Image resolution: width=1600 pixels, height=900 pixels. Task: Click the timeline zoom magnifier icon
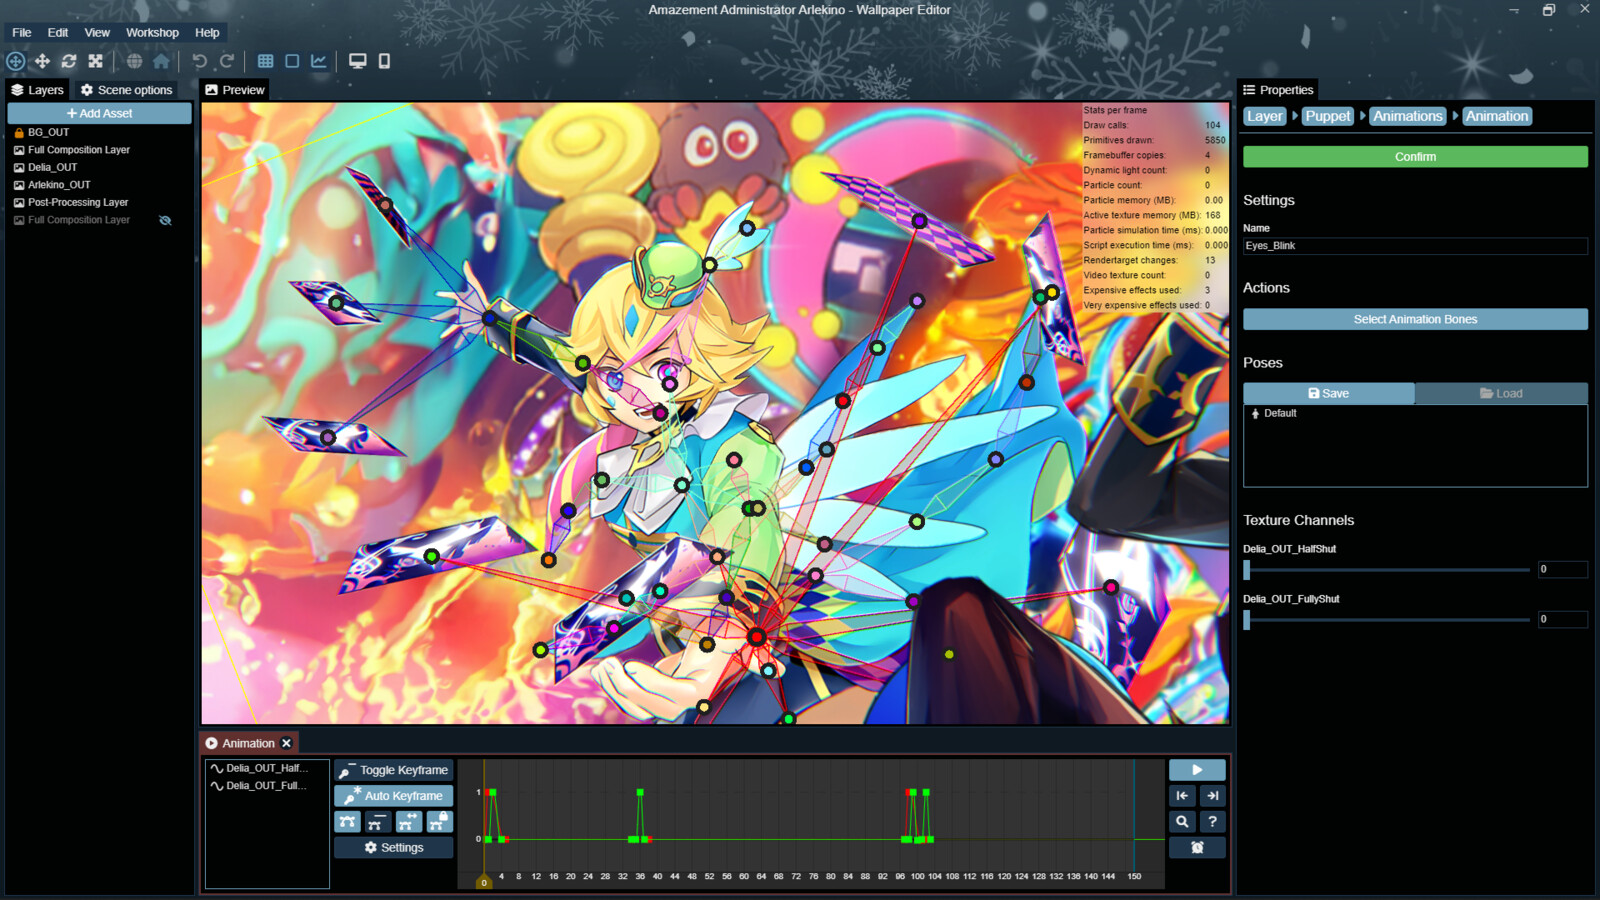tap(1182, 822)
